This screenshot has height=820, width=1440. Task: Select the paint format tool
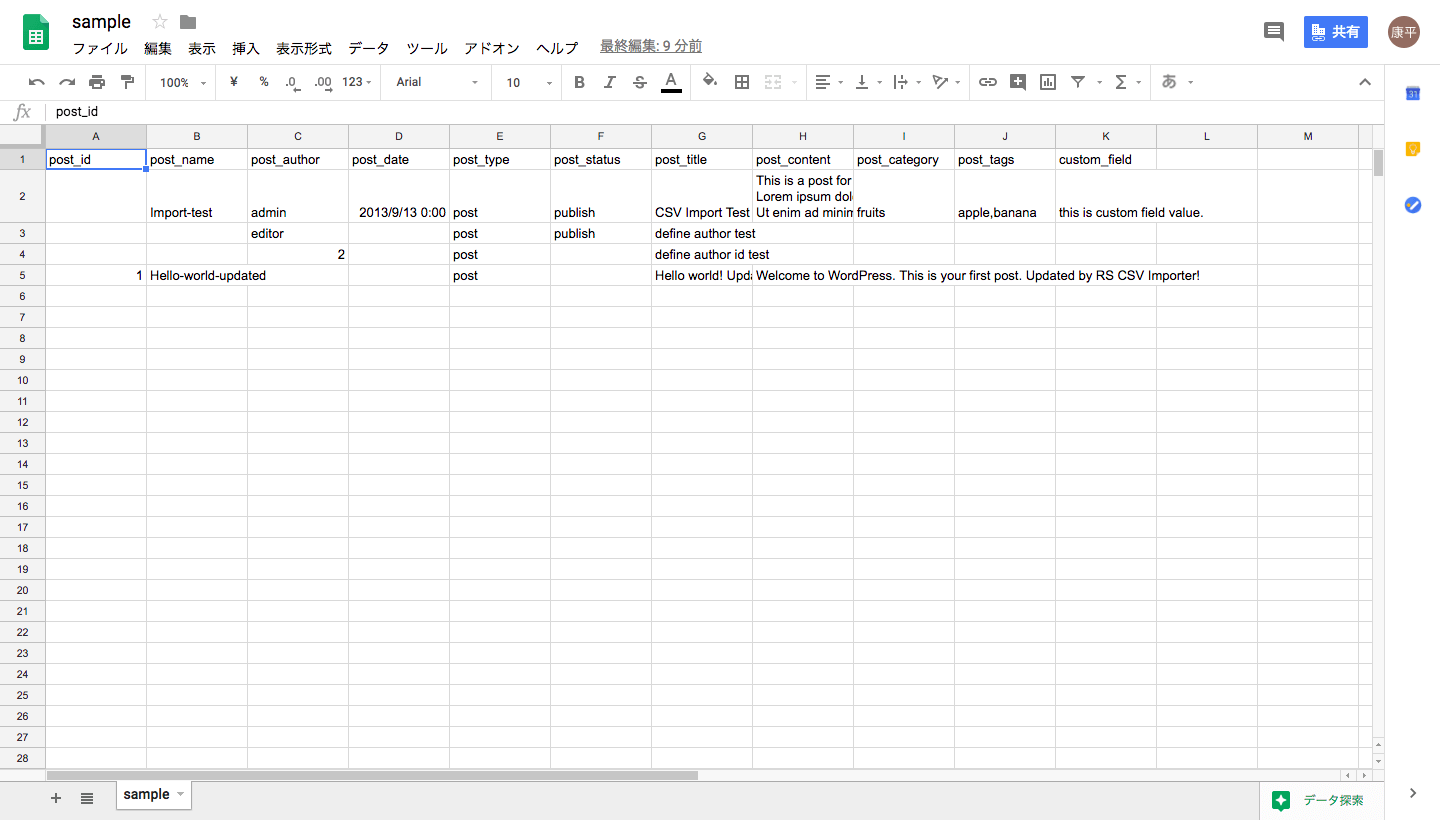tap(127, 82)
